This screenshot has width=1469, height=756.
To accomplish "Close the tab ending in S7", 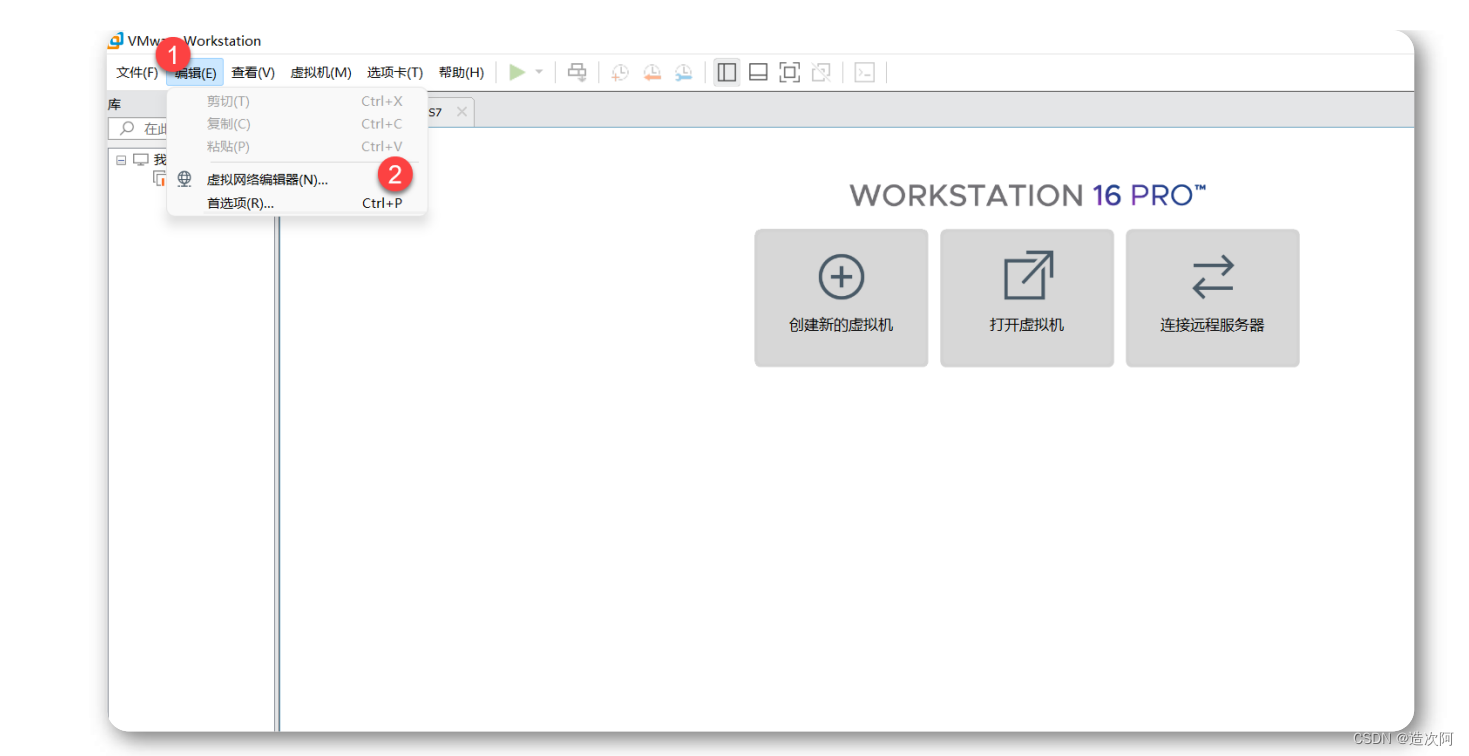I will [461, 112].
